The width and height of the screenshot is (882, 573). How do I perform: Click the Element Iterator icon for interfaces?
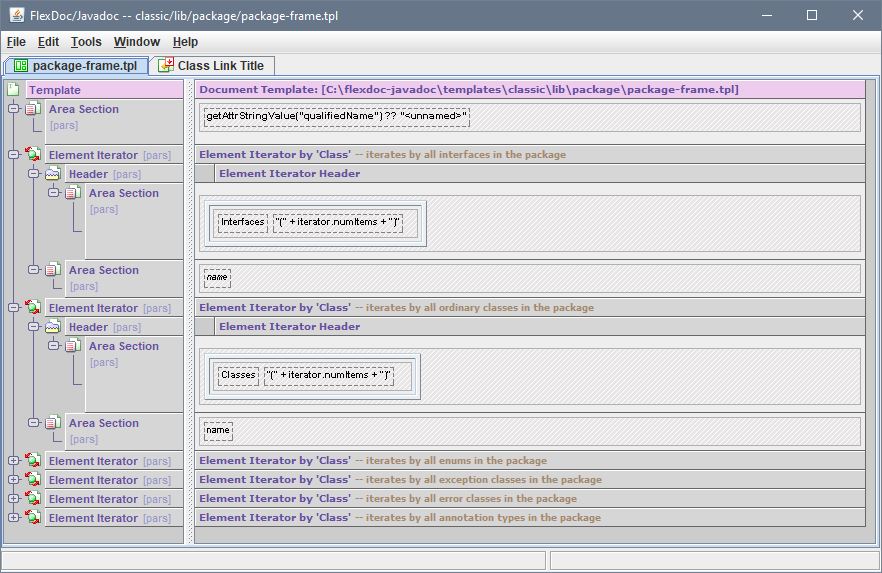[33, 155]
